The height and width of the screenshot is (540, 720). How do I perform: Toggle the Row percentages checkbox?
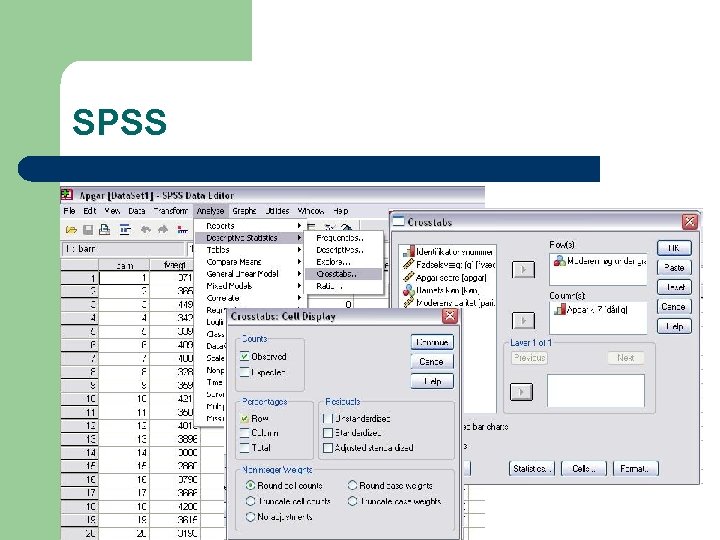244,419
